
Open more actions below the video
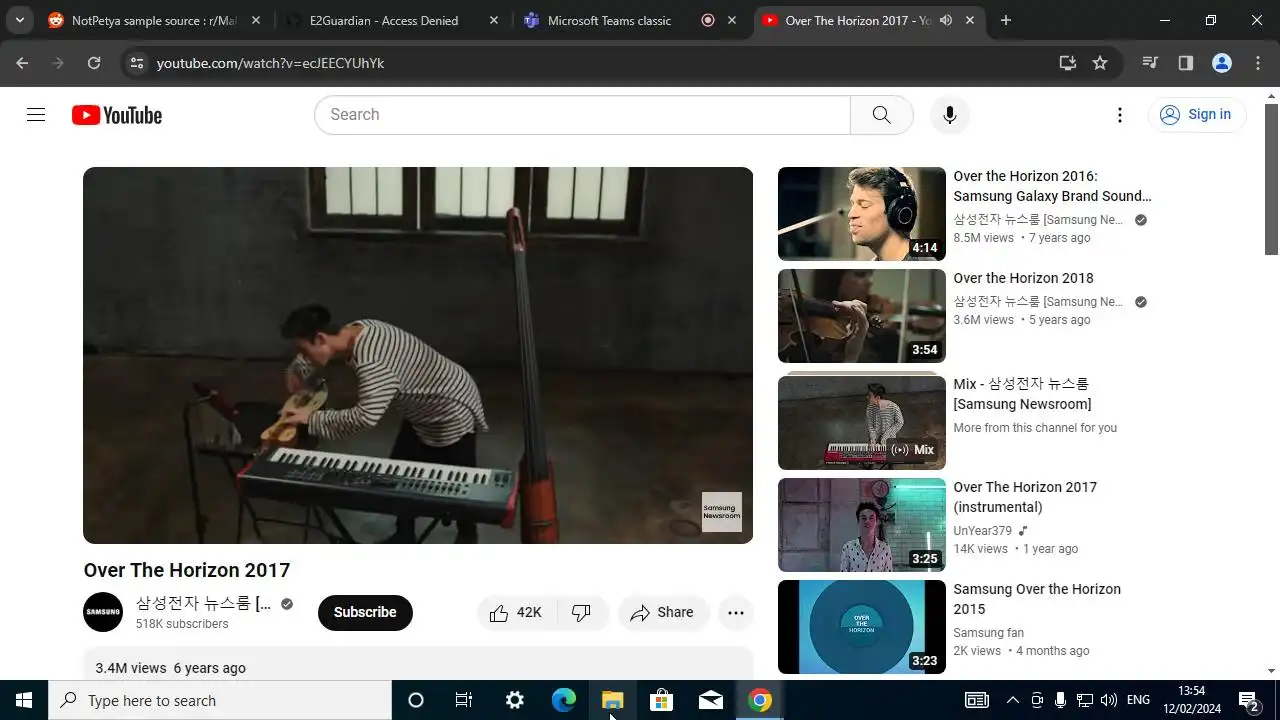[736, 612]
